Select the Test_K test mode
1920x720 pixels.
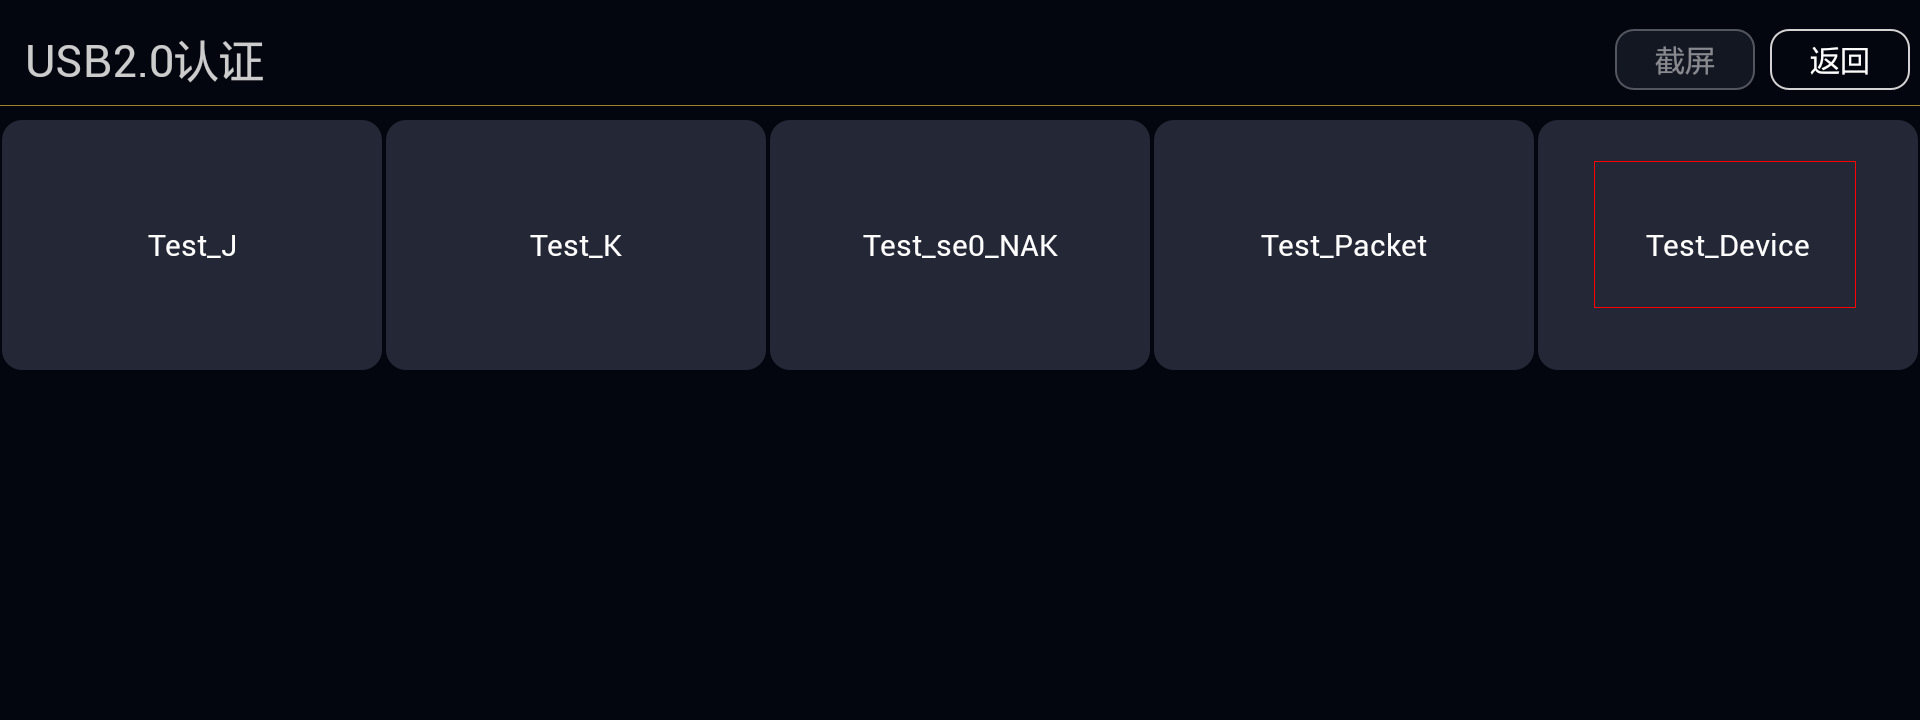pos(576,245)
